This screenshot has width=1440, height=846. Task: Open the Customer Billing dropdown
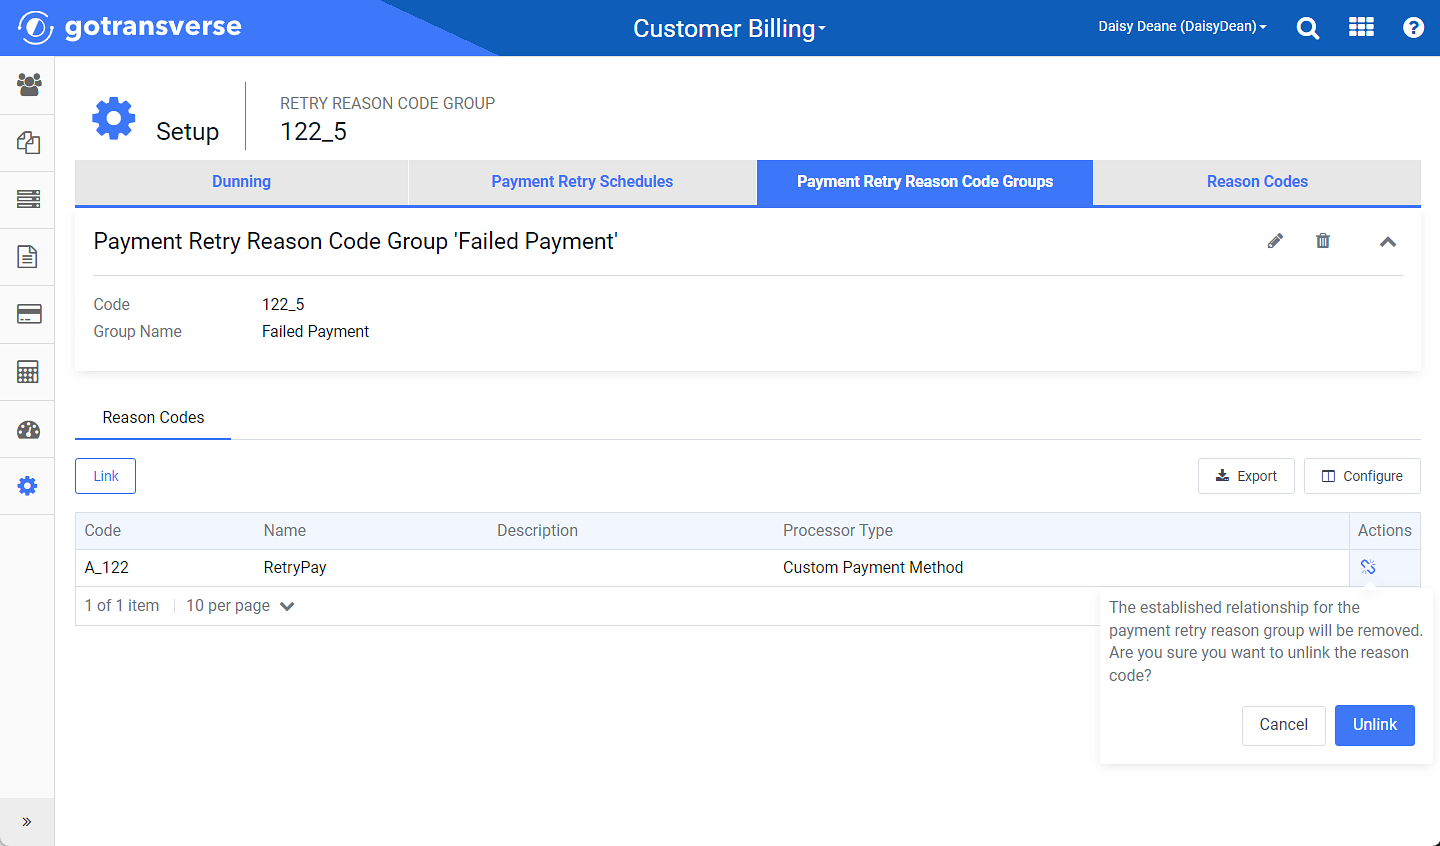click(729, 28)
